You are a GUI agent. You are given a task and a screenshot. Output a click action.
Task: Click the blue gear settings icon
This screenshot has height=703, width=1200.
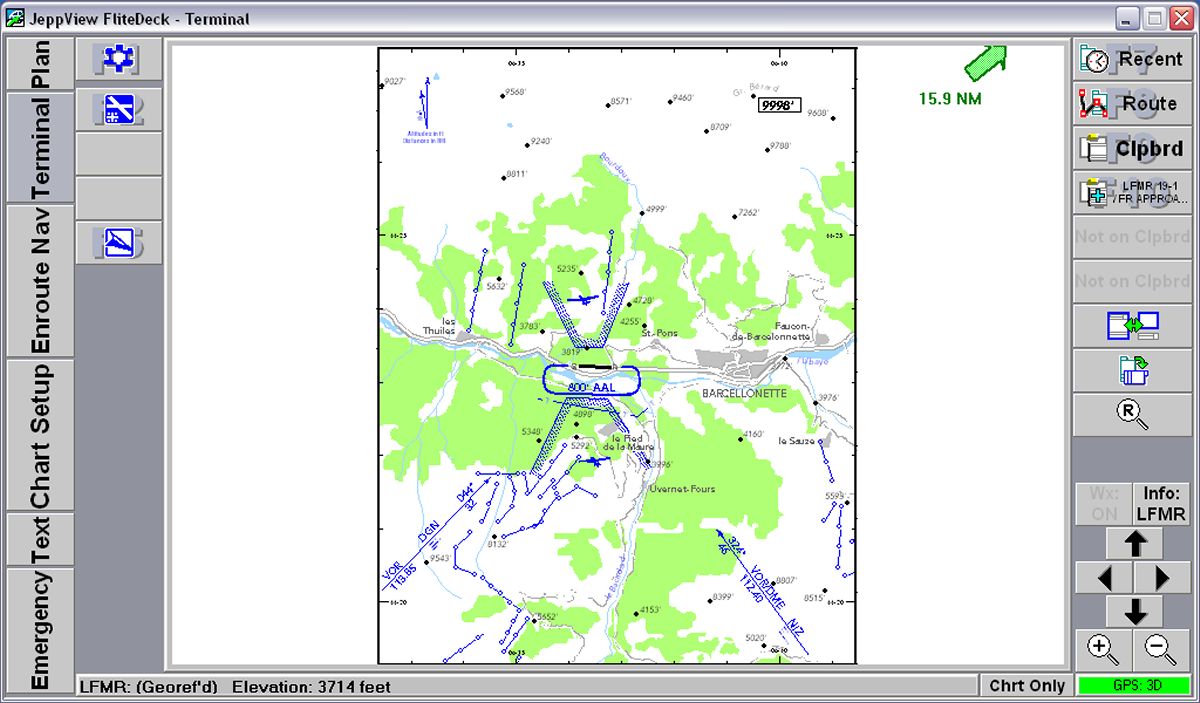(118, 60)
